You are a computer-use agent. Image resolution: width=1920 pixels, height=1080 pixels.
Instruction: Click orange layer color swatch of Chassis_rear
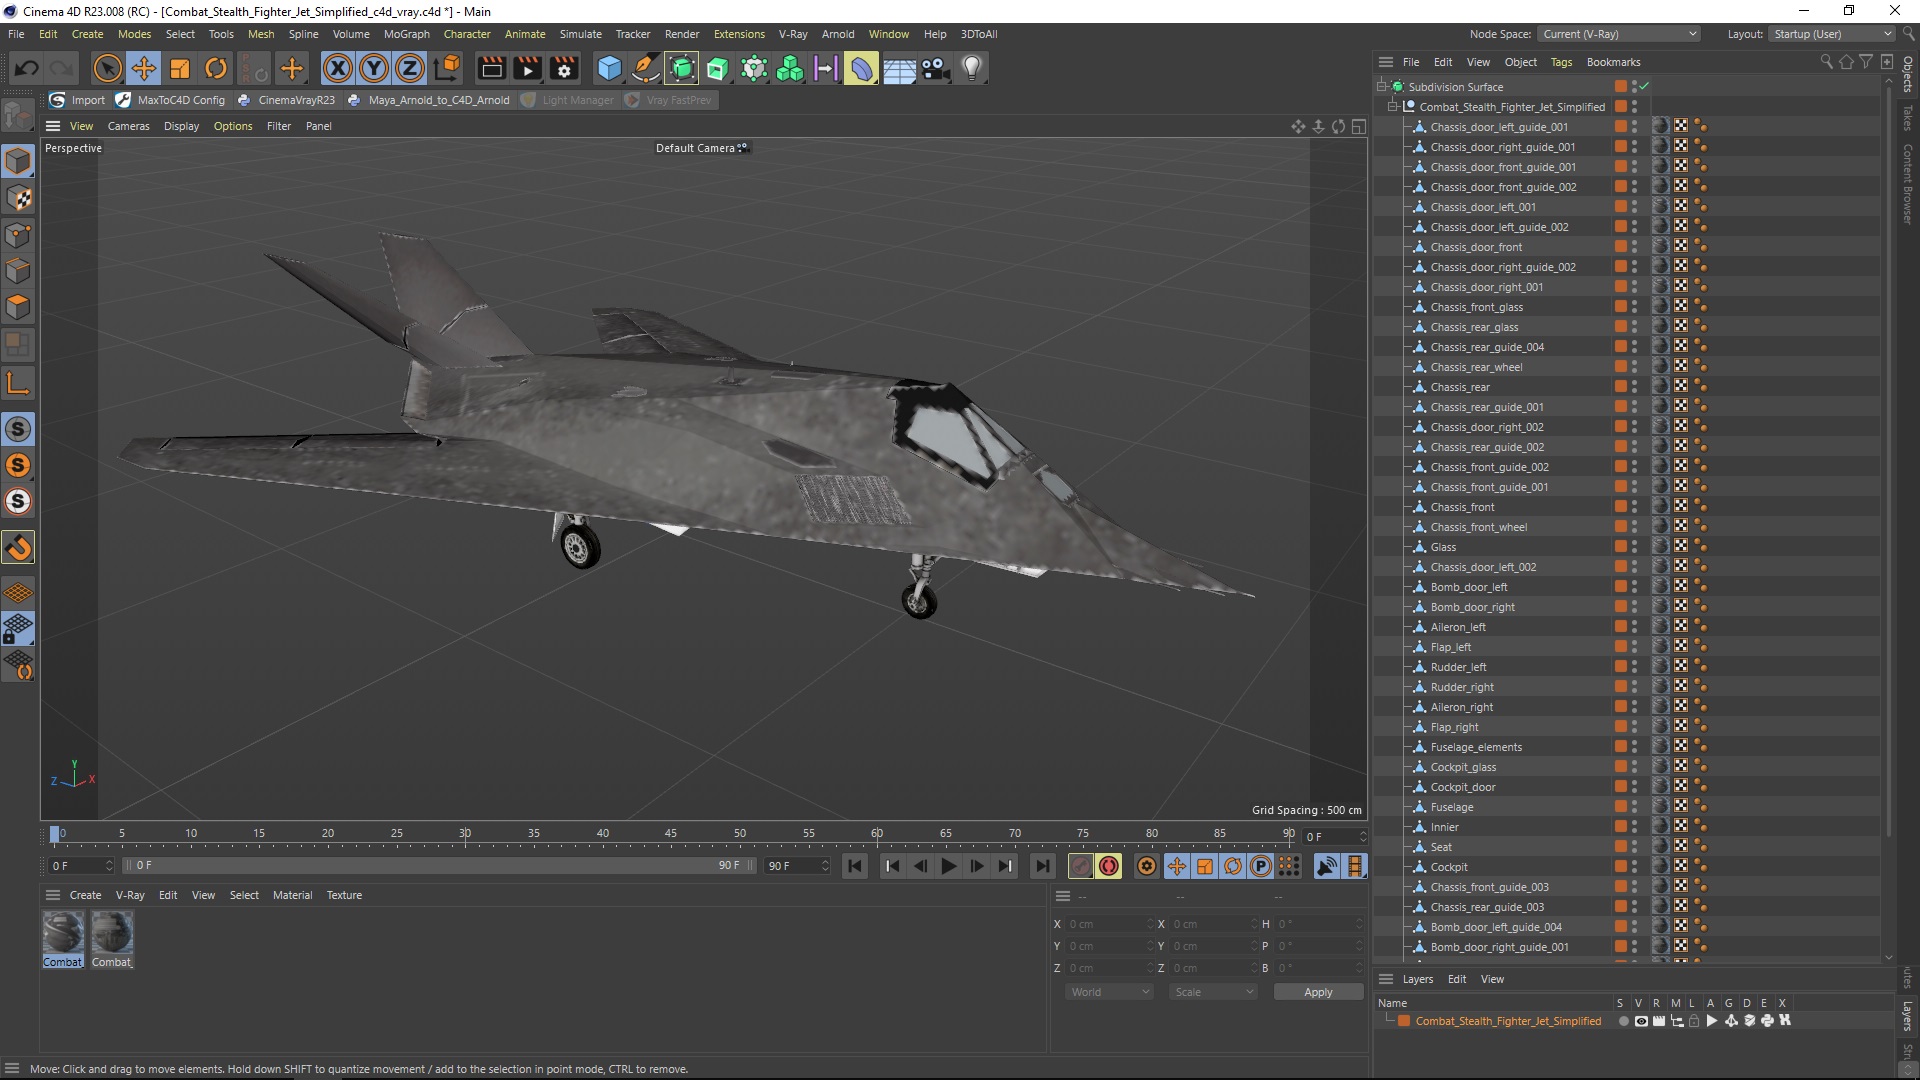[1620, 387]
